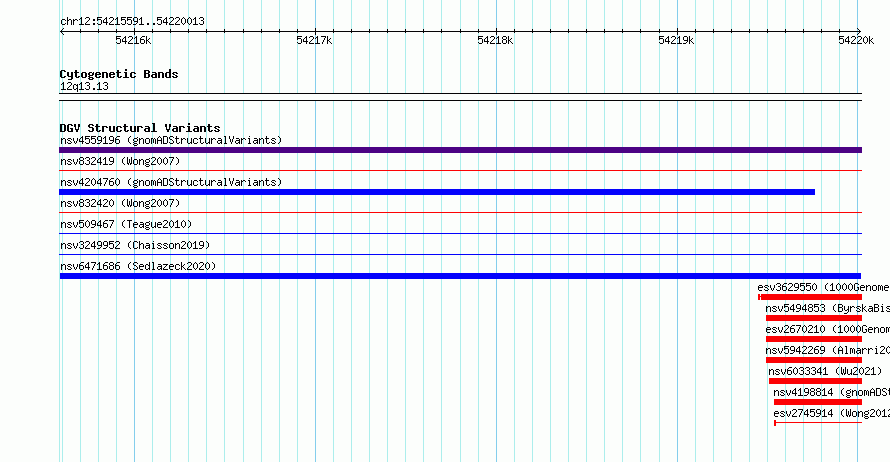Screen dimensions: 890x462
Task: Open the nsv5942269 Almarri label
Action: click(828, 350)
